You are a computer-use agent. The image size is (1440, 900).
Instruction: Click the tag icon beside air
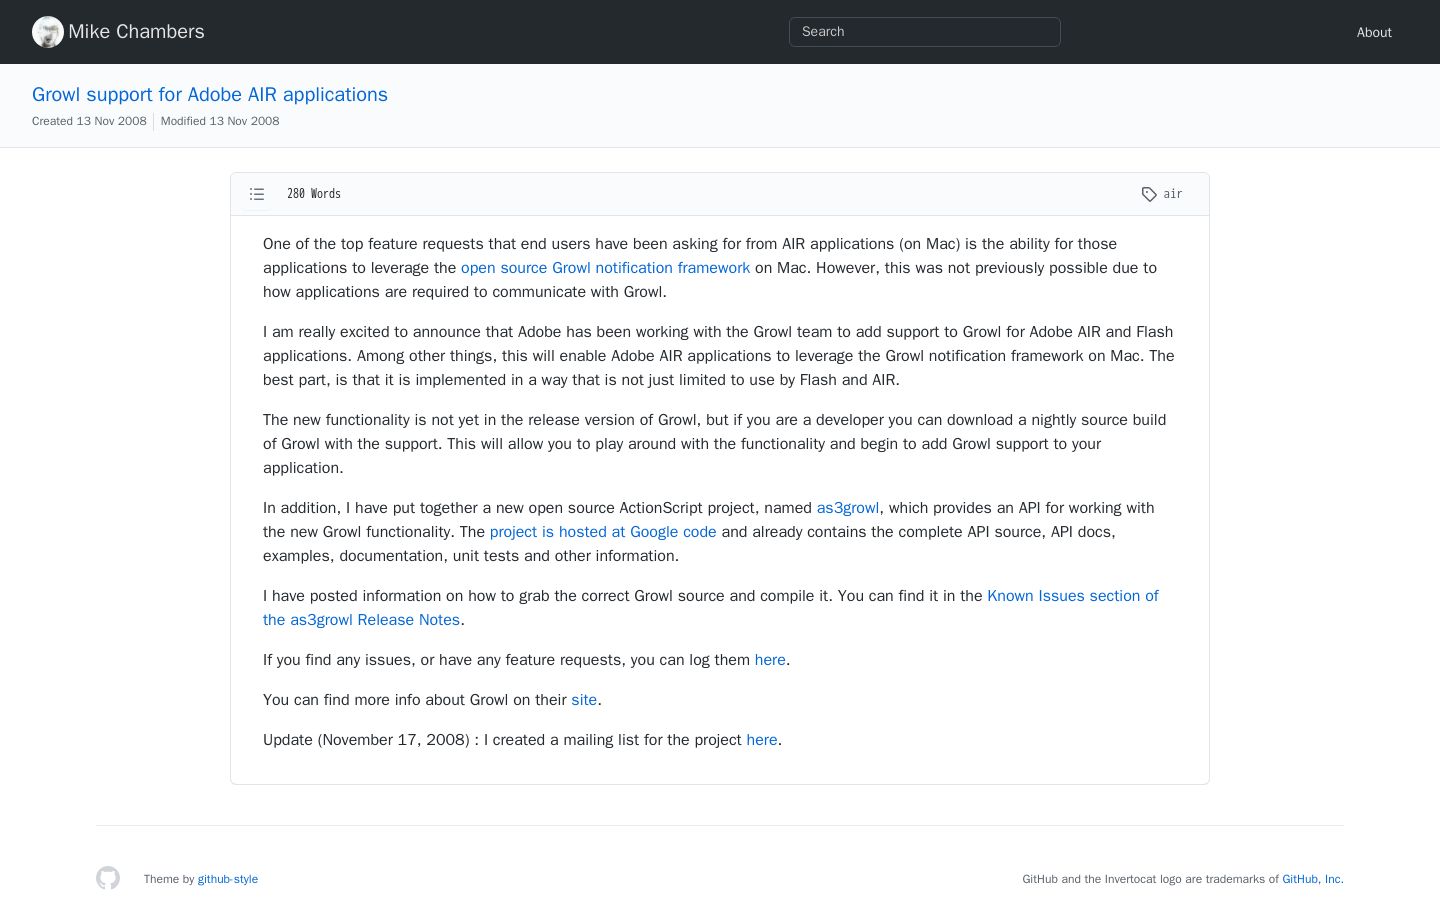[1149, 194]
